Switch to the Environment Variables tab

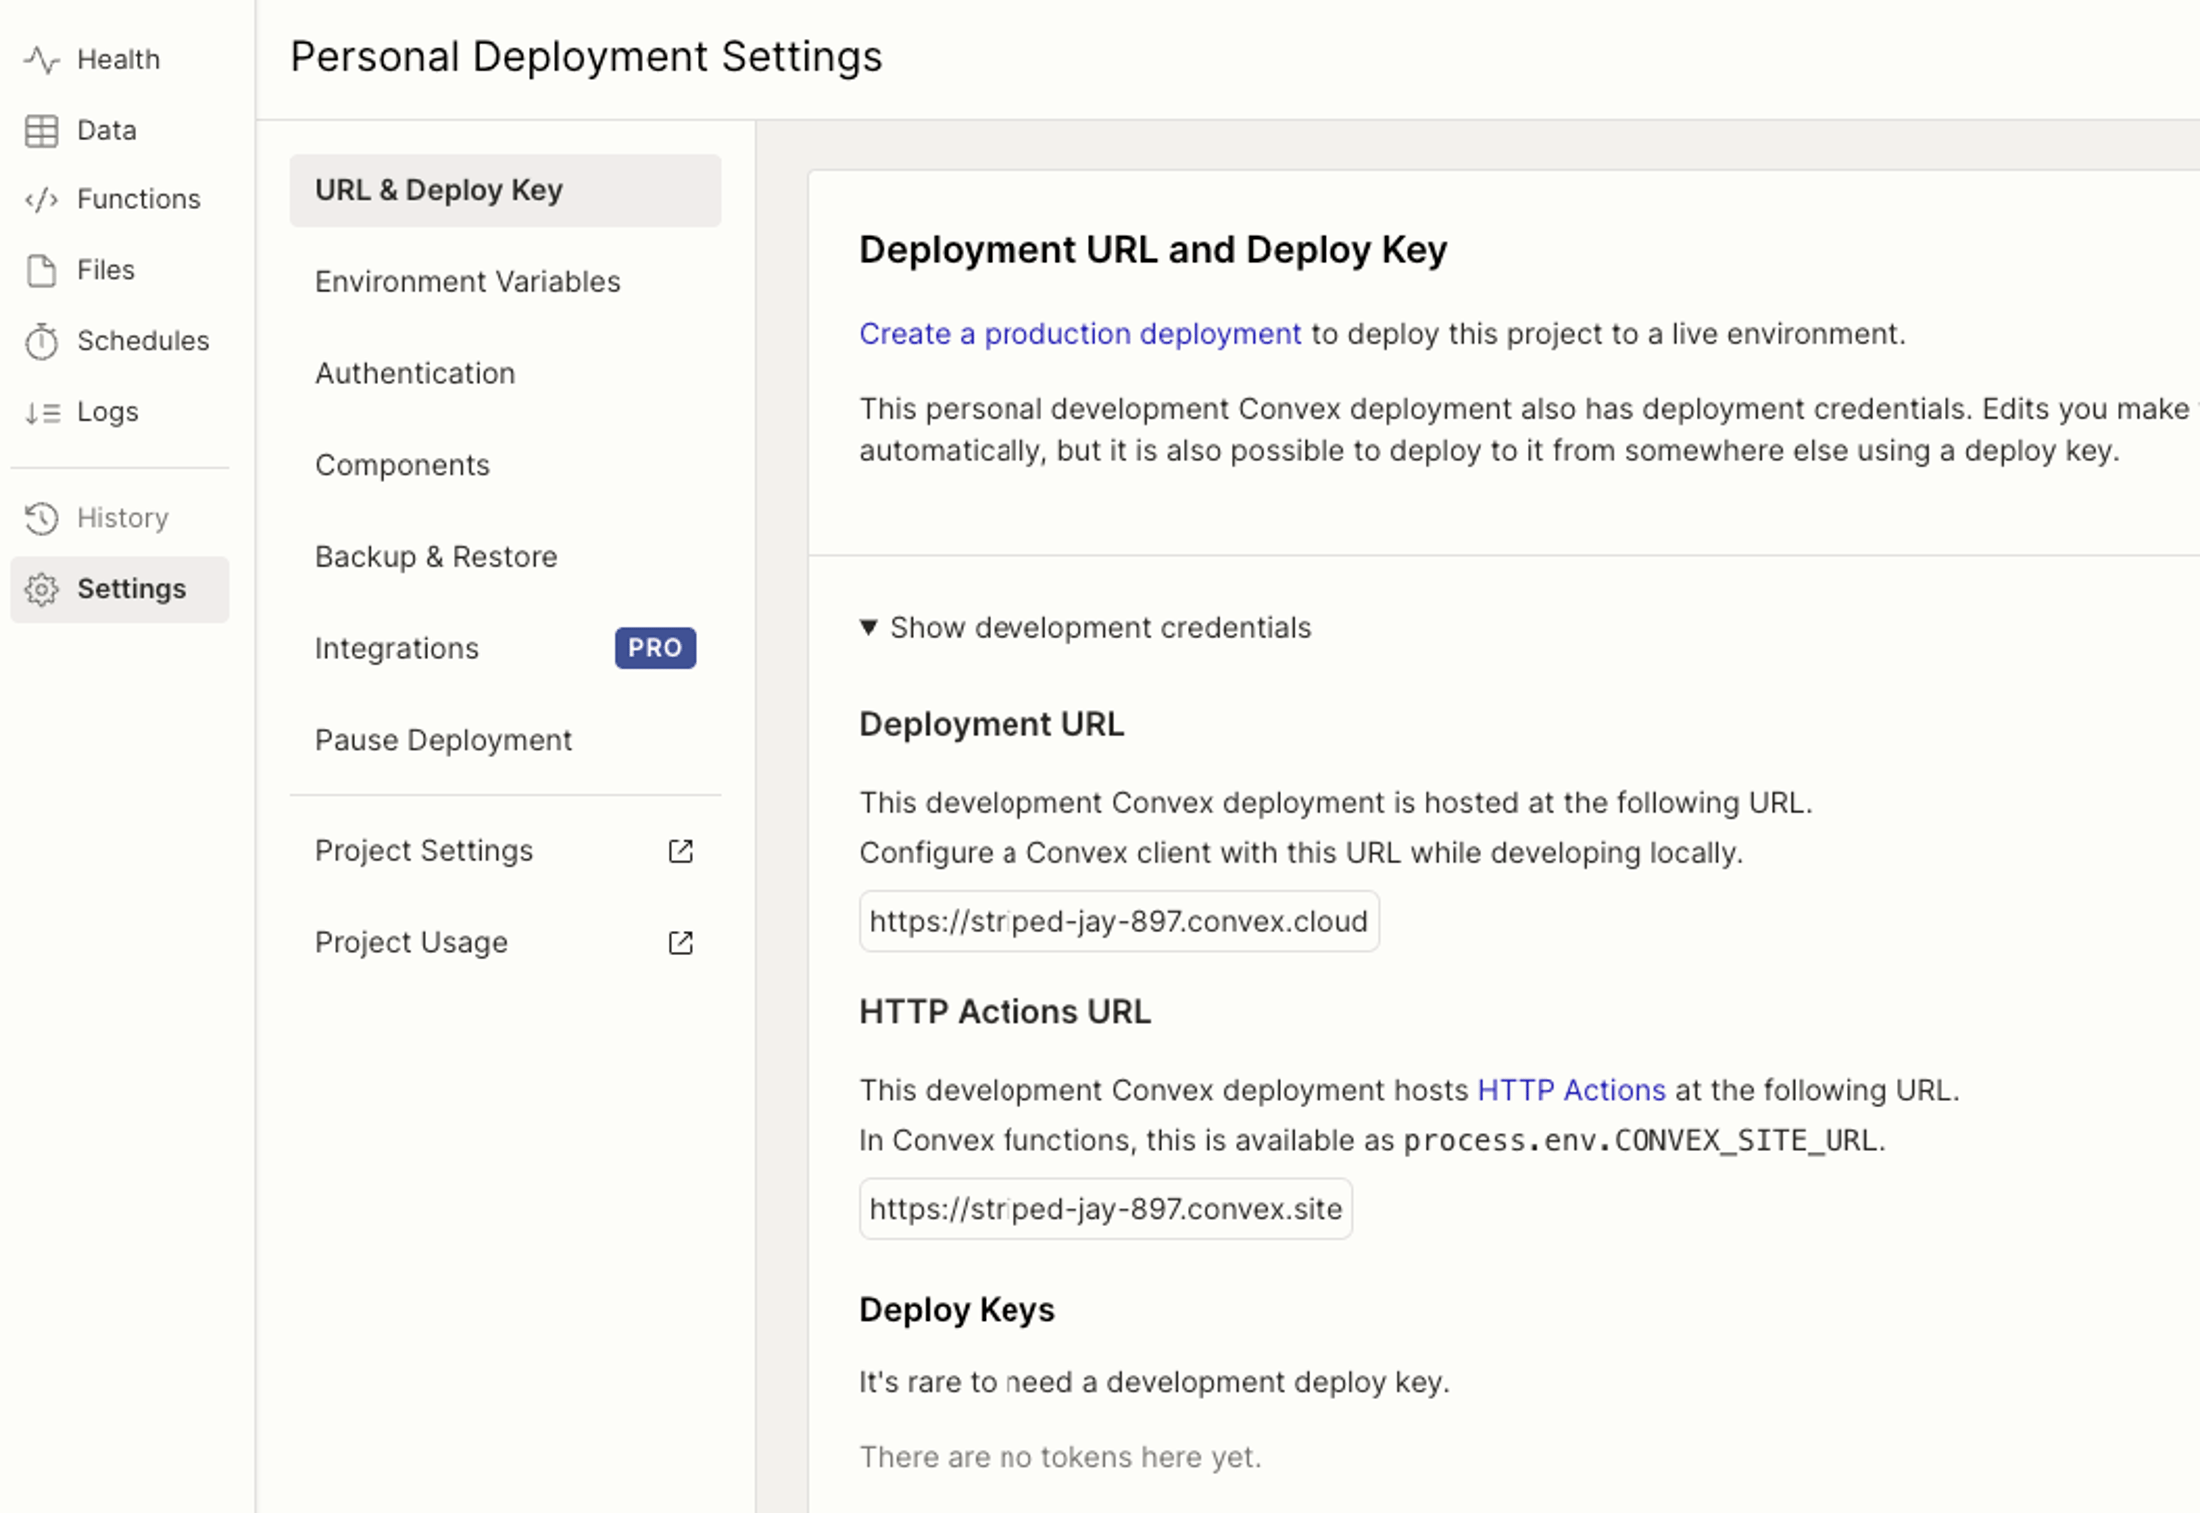[x=467, y=281]
